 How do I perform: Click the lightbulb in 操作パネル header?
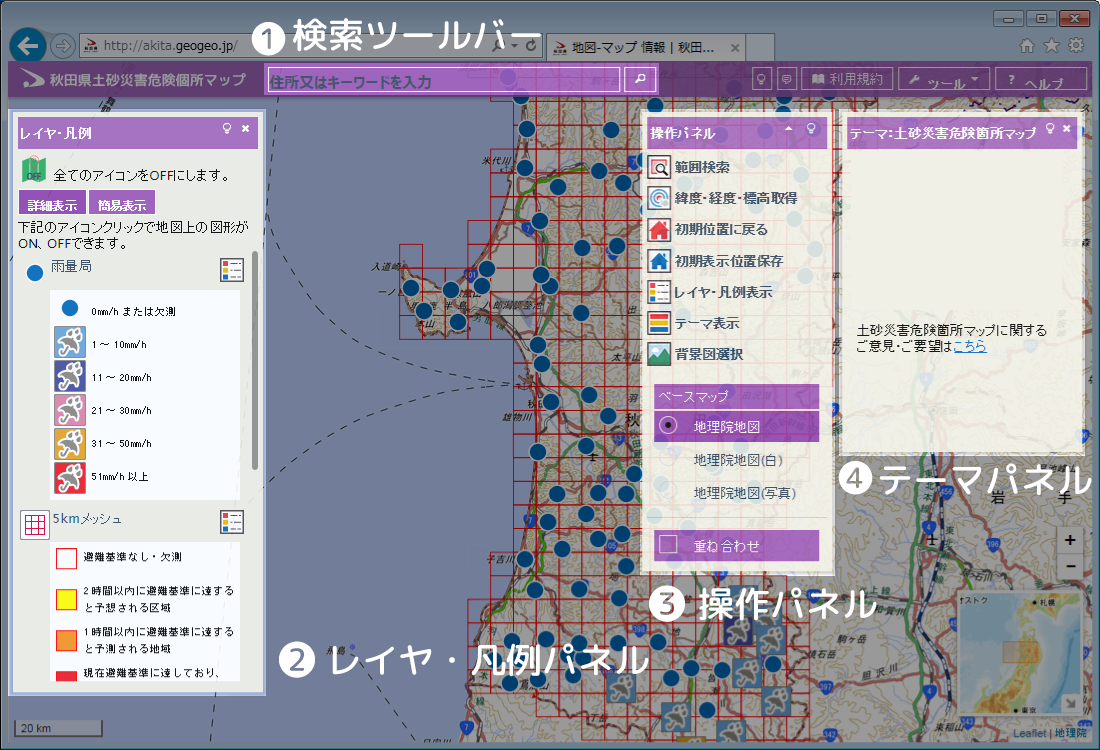point(812,128)
